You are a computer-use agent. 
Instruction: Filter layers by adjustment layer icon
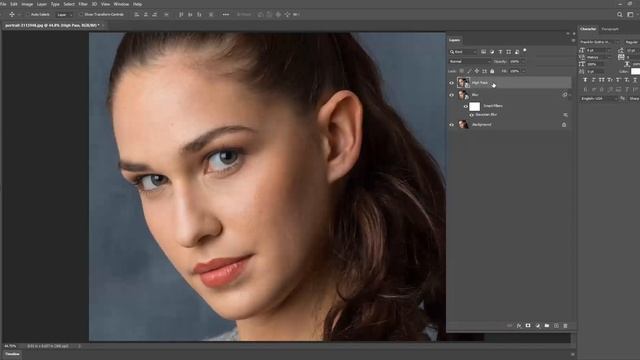[x=492, y=52]
